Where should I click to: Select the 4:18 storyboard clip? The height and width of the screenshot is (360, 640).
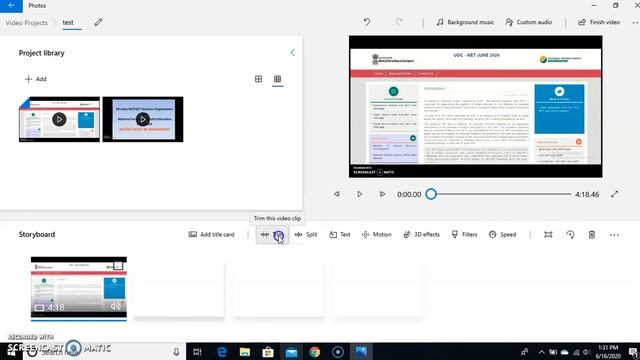pos(79,287)
